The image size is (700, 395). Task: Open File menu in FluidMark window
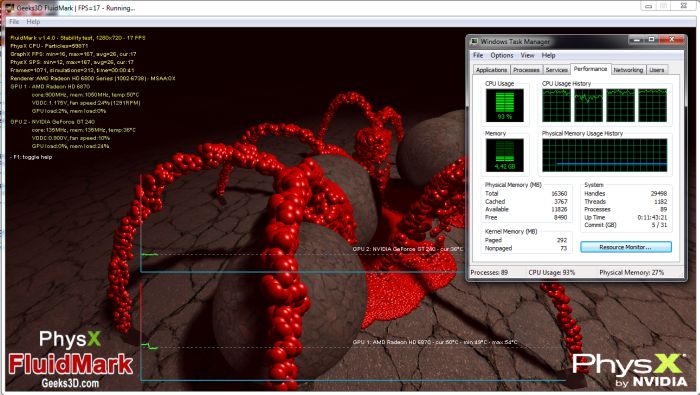[x=14, y=21]
